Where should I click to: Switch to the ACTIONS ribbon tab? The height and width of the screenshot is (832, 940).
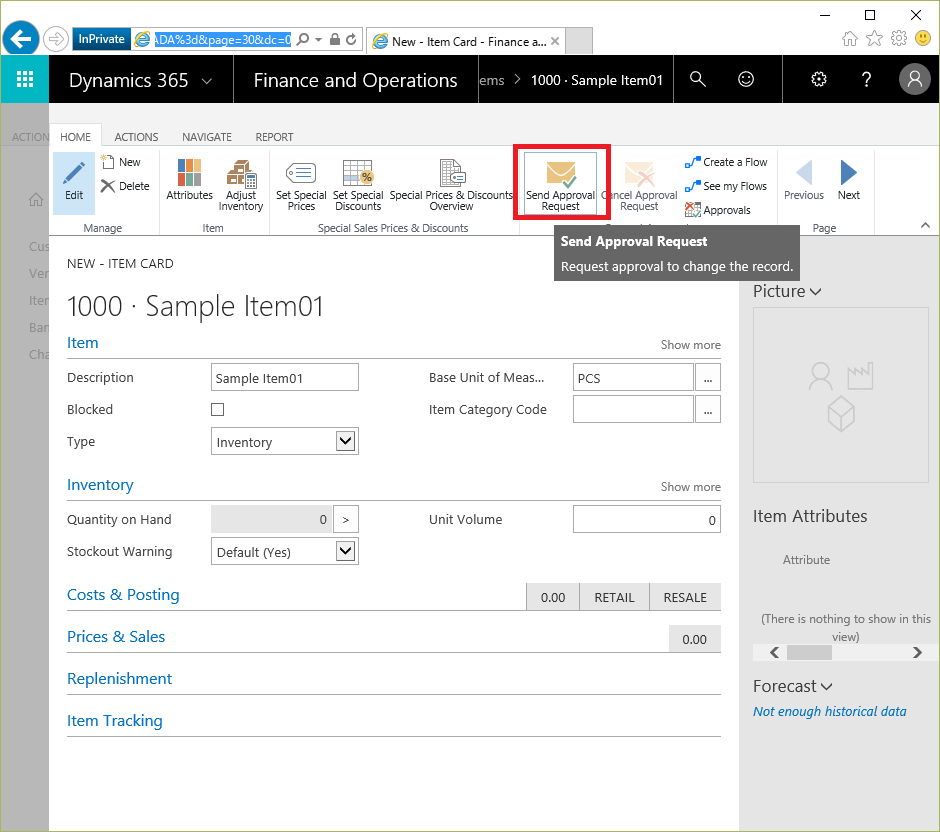pyautogui.click(x=136, y=137)
